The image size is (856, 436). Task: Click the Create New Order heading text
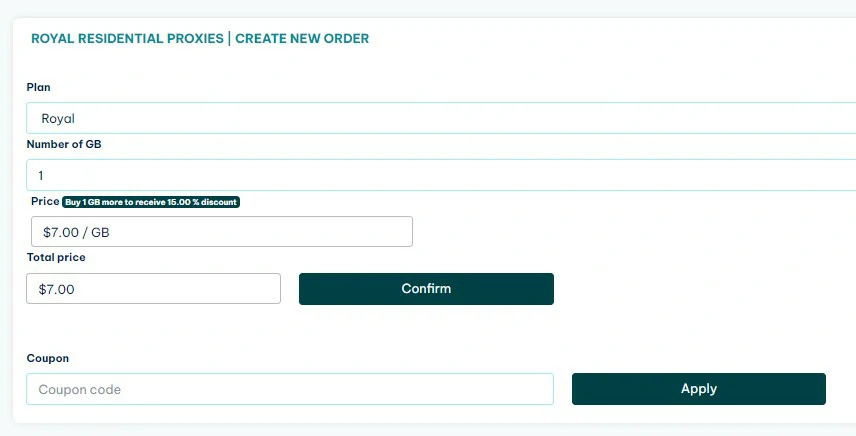[302, 39]
